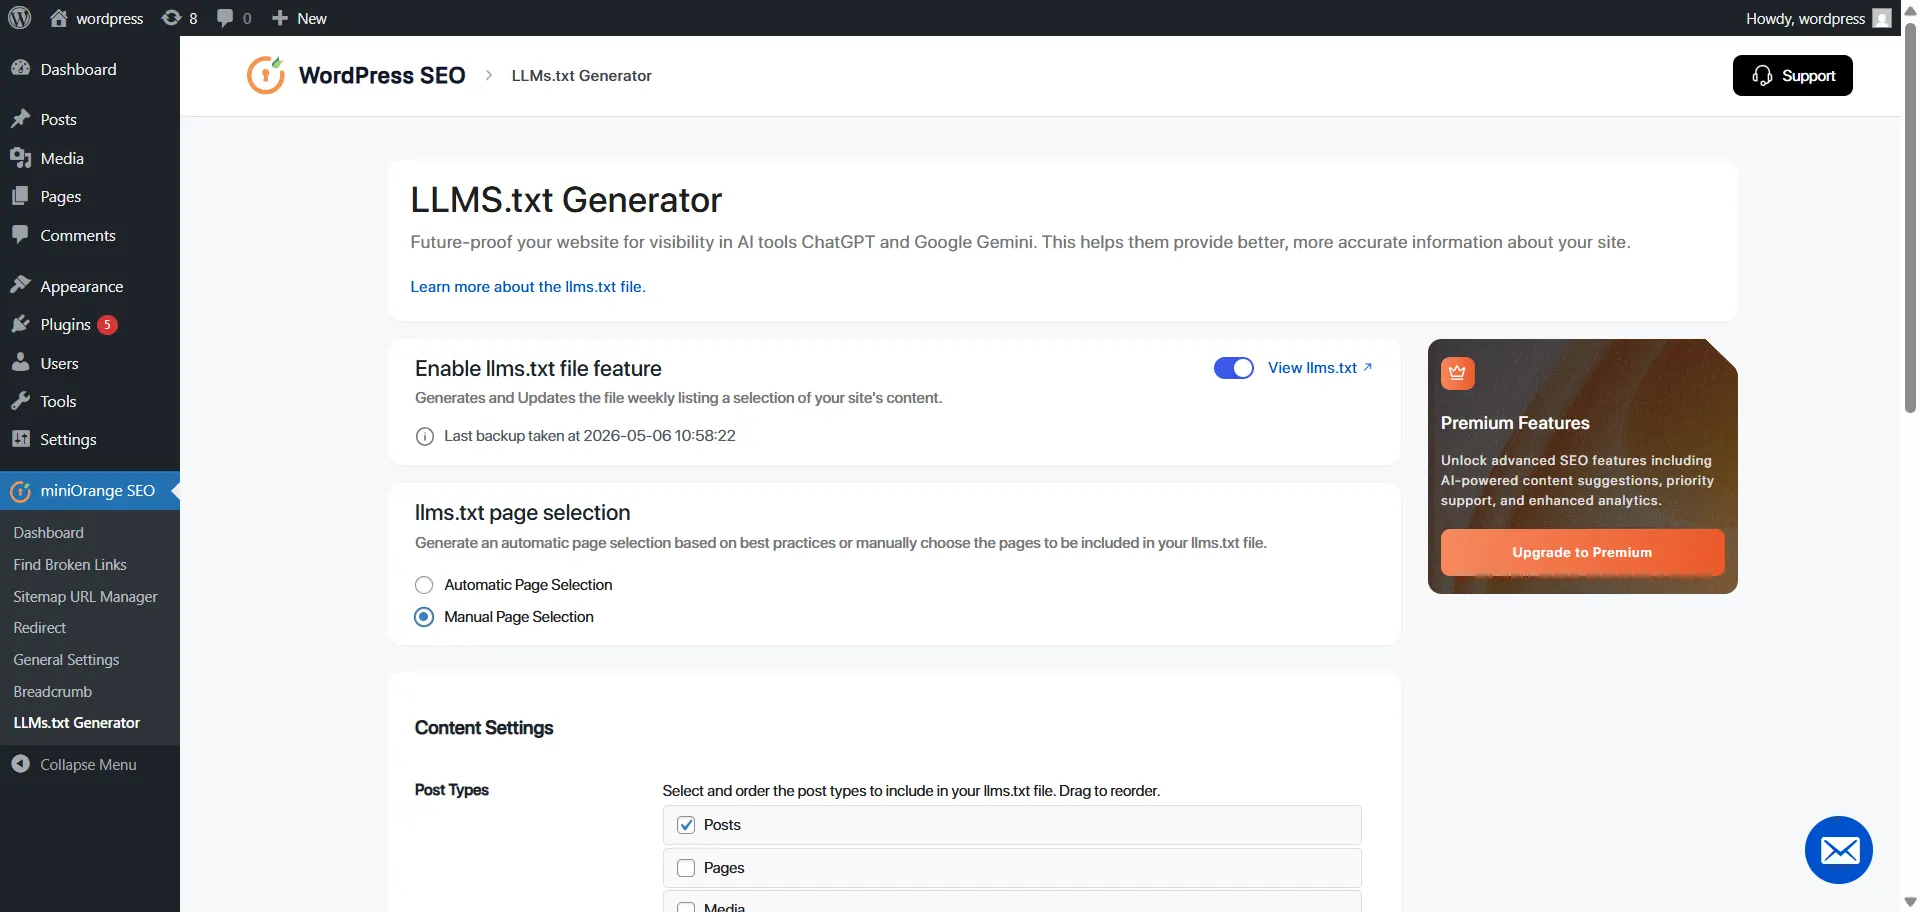This screenshot has height=912, width=1920.
Task: Click the Pages icon in the sidebar
Action: point(21,196)
